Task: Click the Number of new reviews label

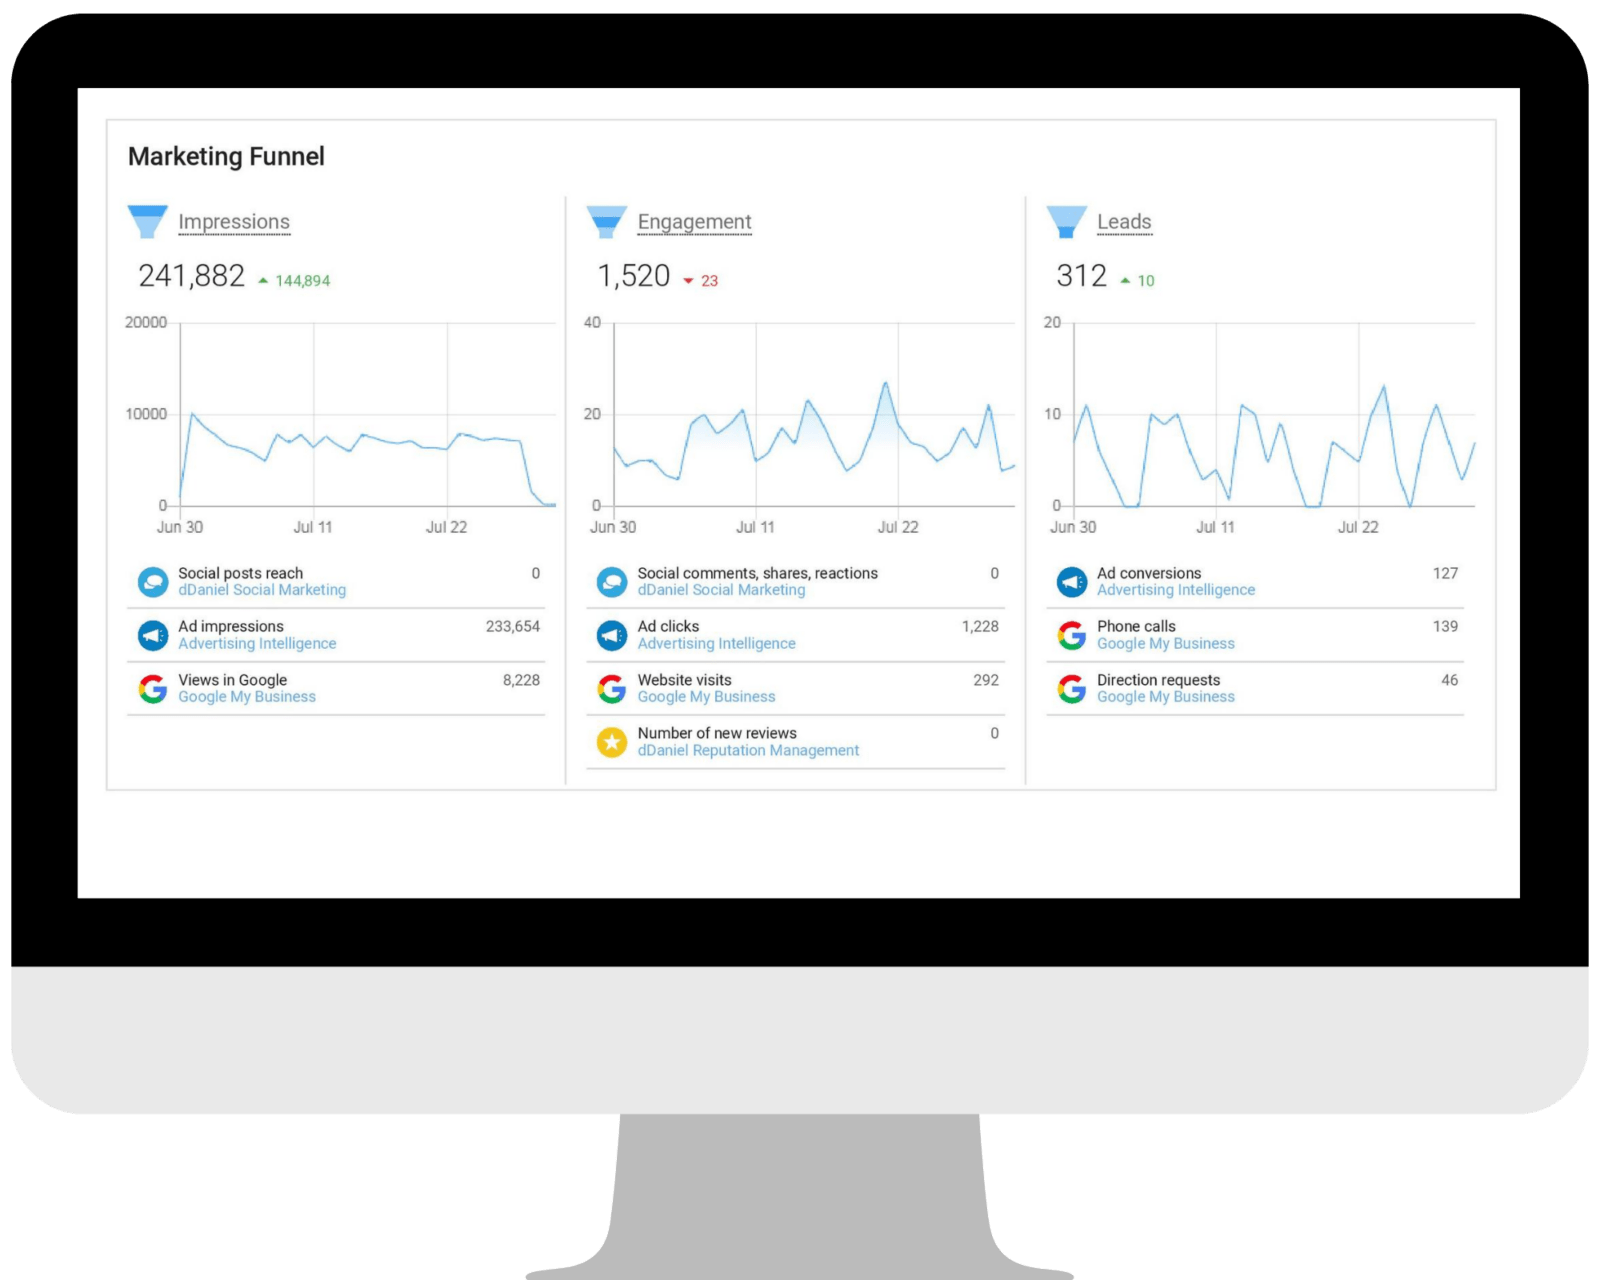Action: pyautogui.click(x=717, y=733)
